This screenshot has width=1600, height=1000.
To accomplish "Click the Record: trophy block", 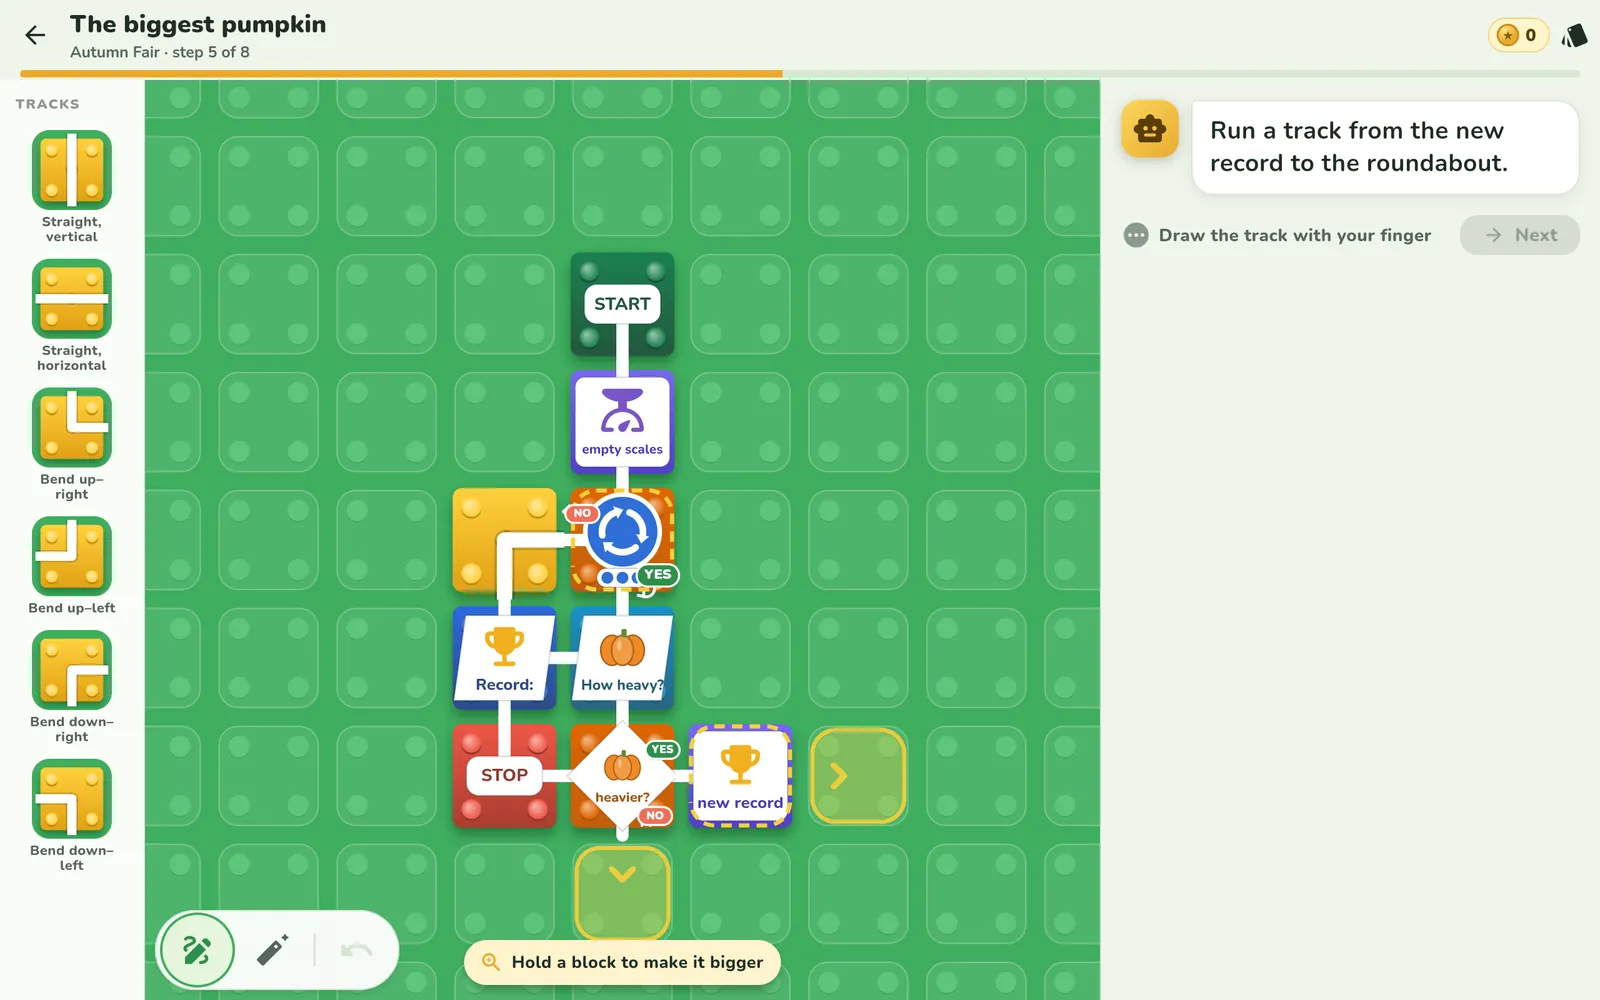I will pos(504,658).
